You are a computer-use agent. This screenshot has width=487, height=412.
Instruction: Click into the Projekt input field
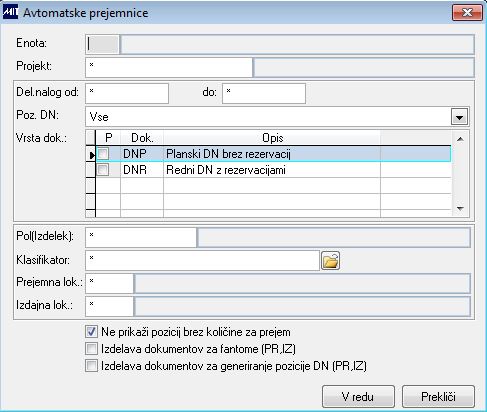tap(169, 67)
